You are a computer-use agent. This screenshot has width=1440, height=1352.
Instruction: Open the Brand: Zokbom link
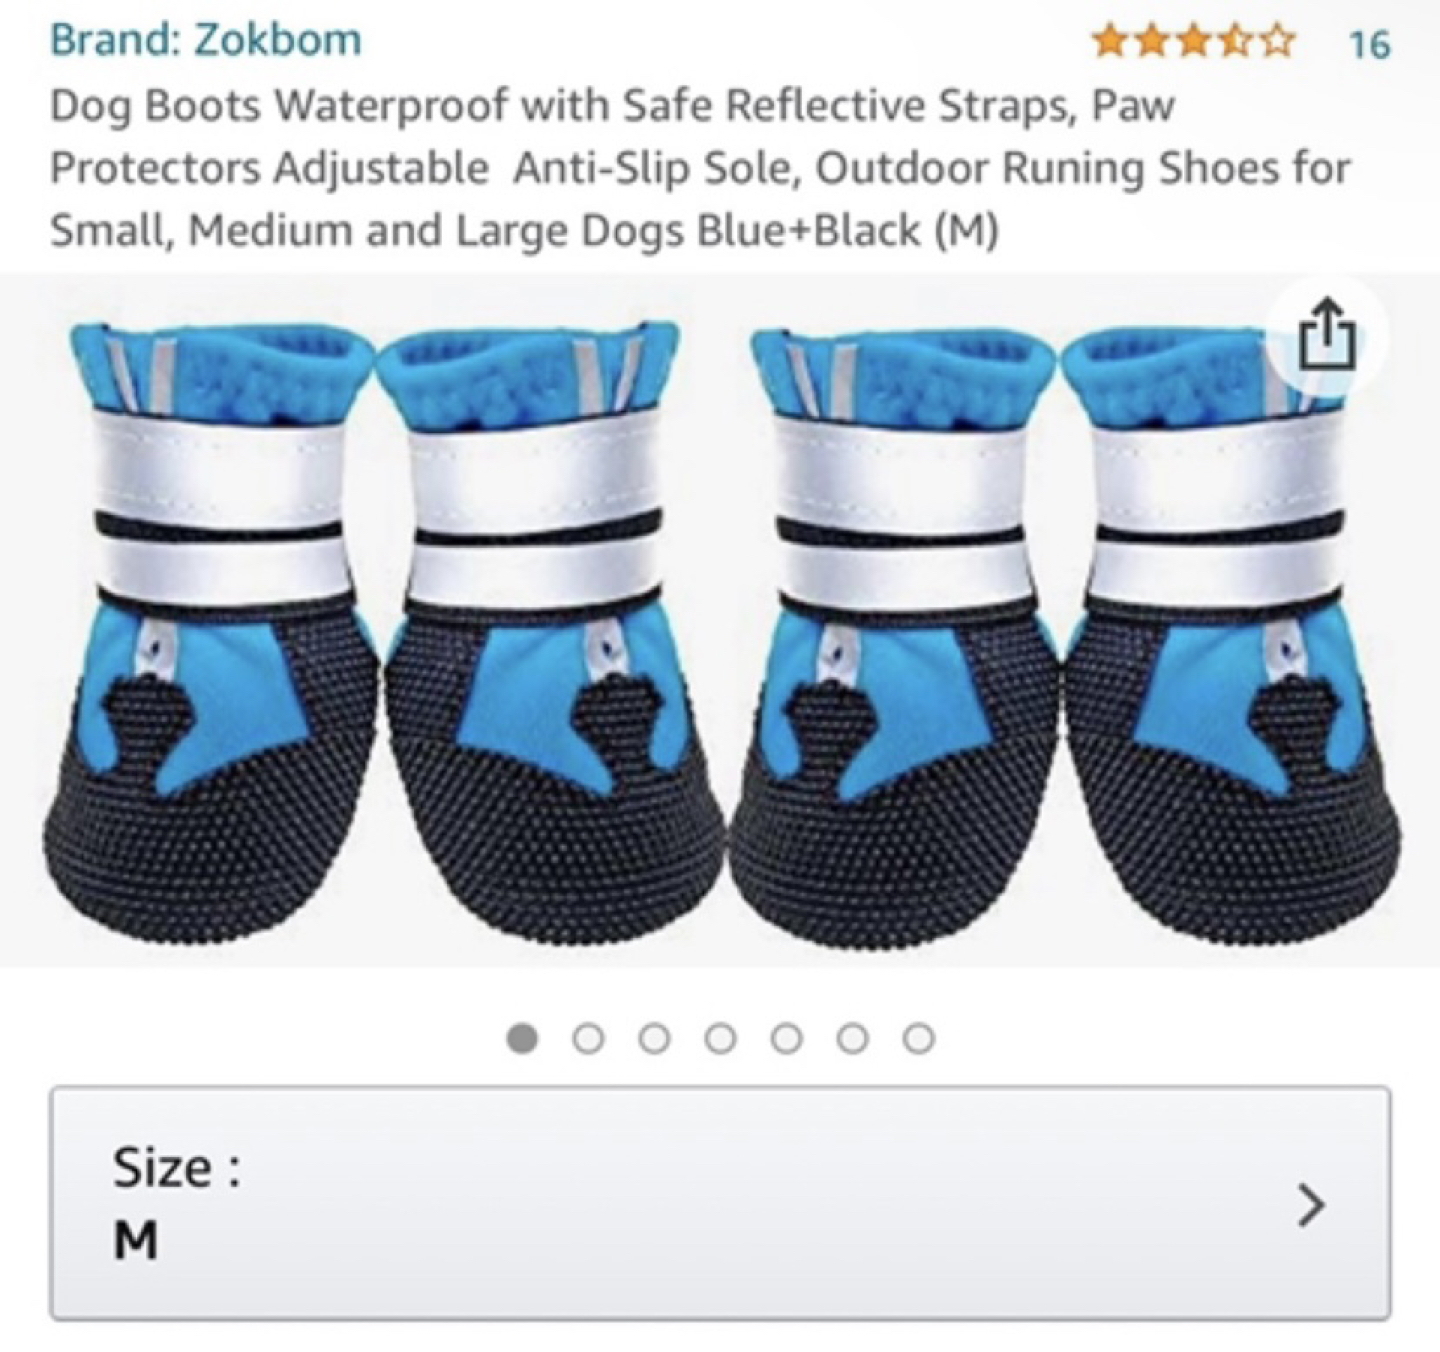coord(206,40)
